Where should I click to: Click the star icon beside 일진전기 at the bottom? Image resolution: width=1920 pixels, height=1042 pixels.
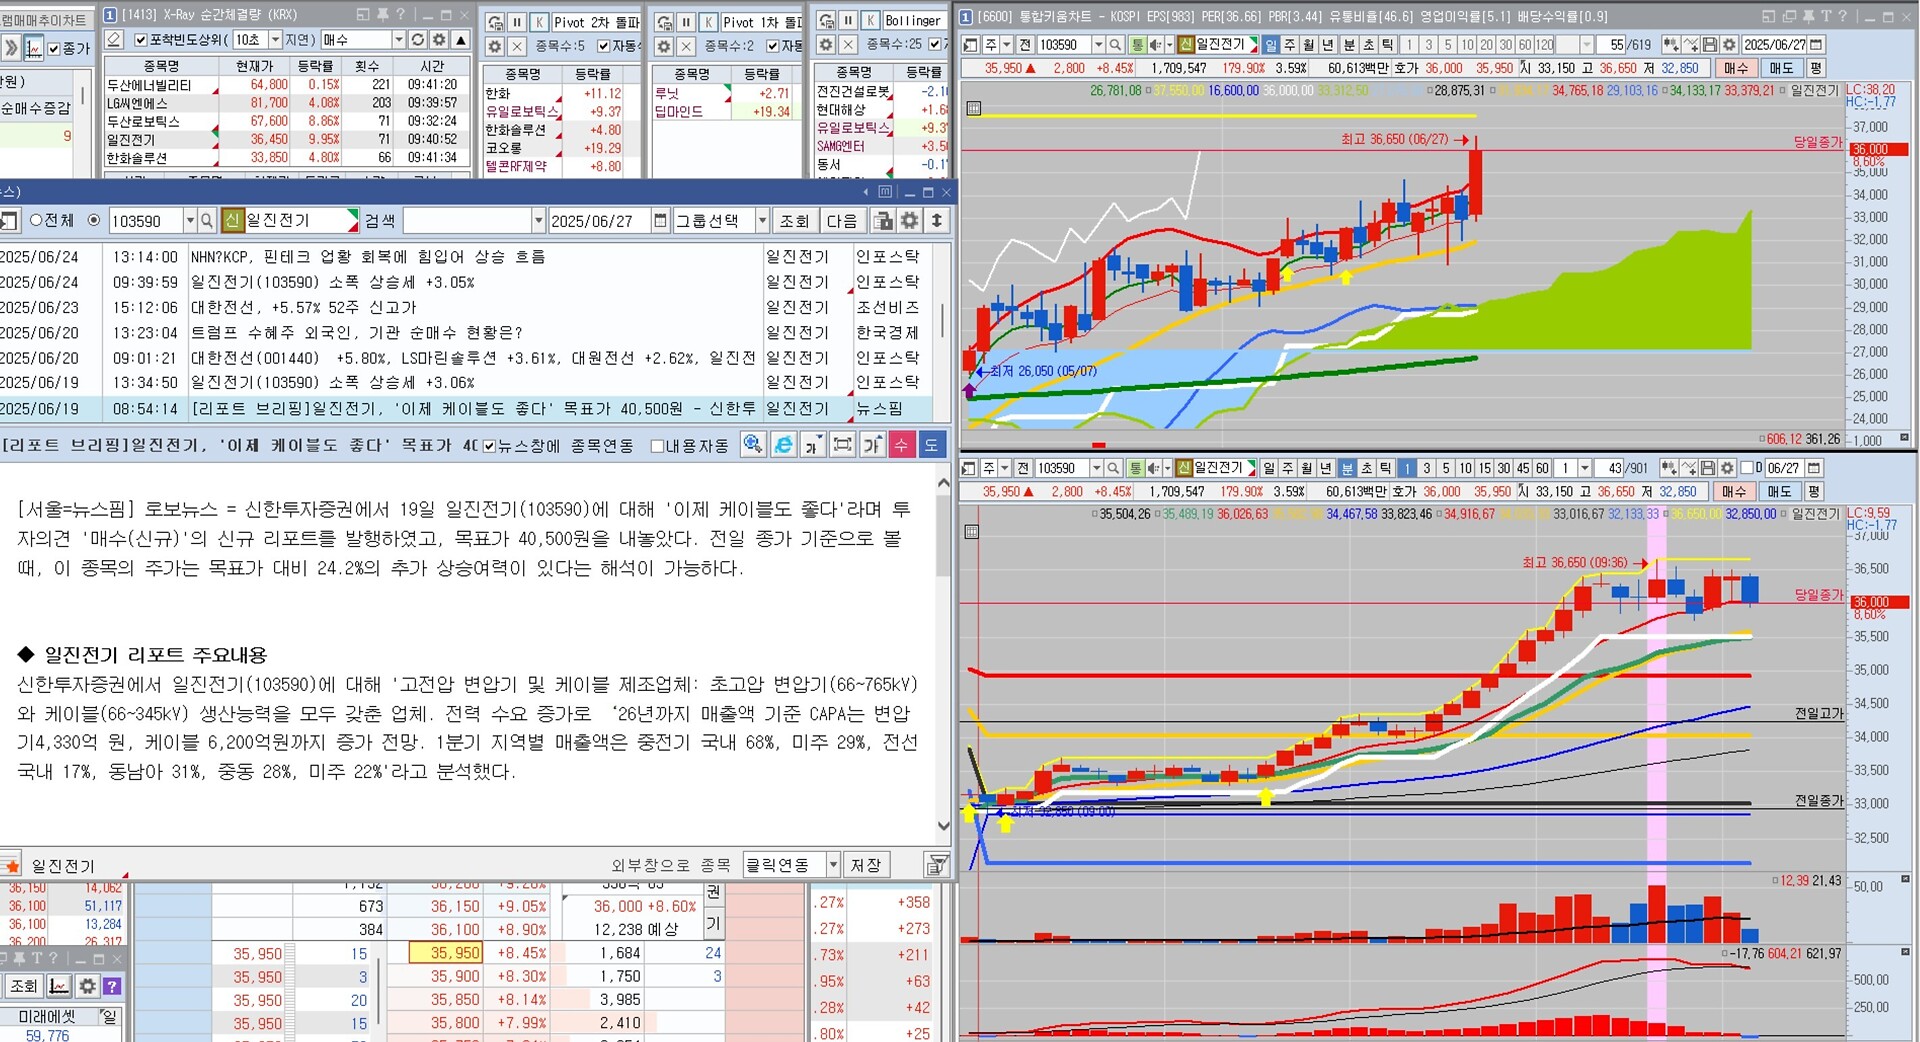pos(12,865)
